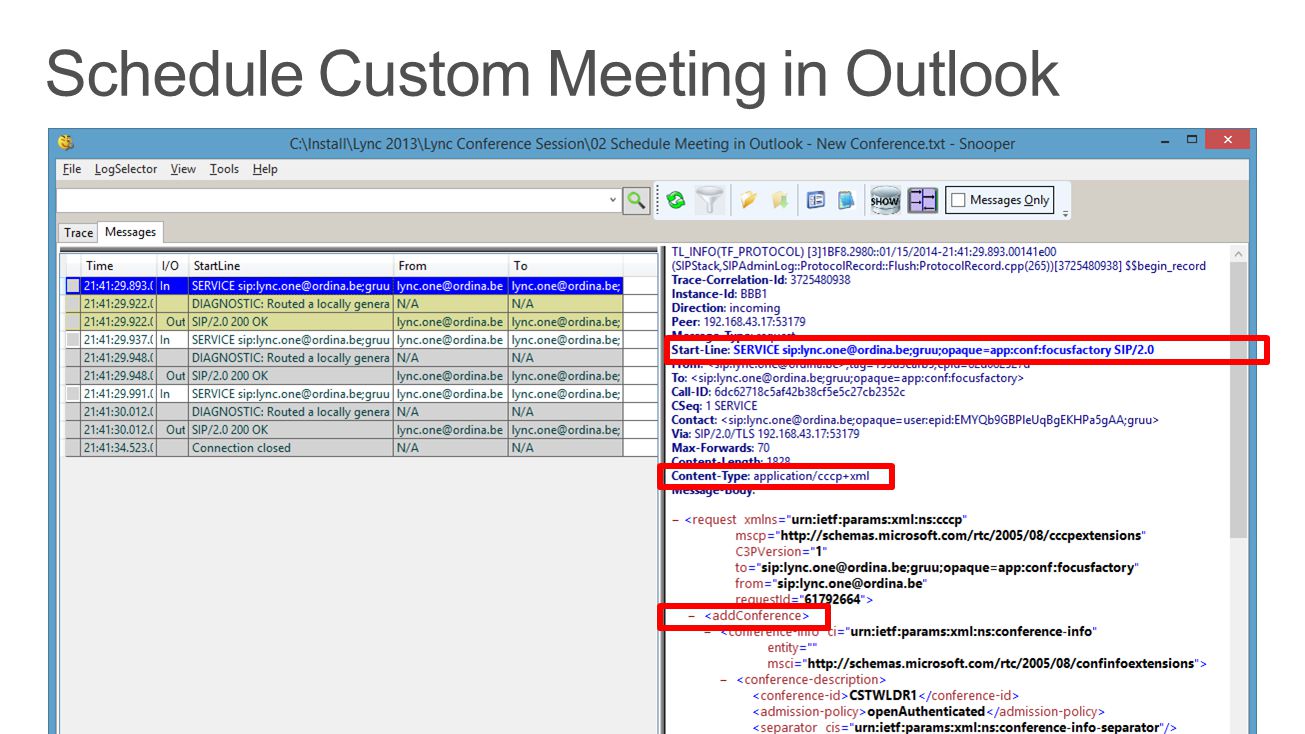Click the Trace-Correlation-Id line
Image resolution: width=1305 pixels, height=734 pixels.
tap(761, 280)
